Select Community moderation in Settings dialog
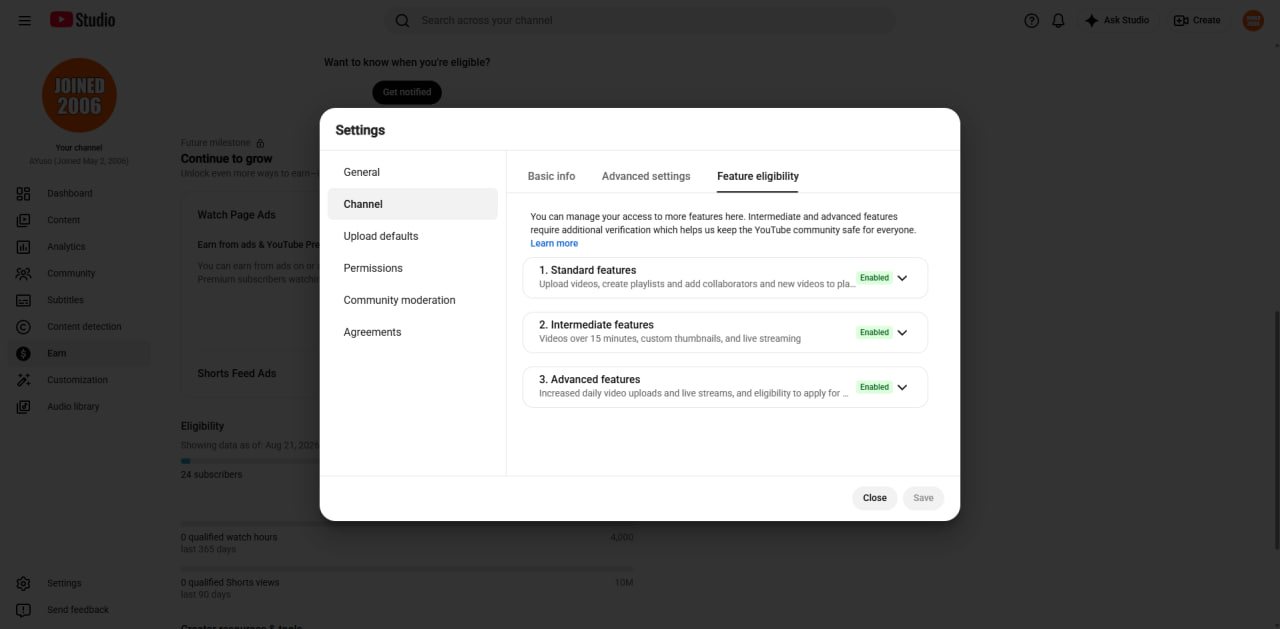 (412, 300)
